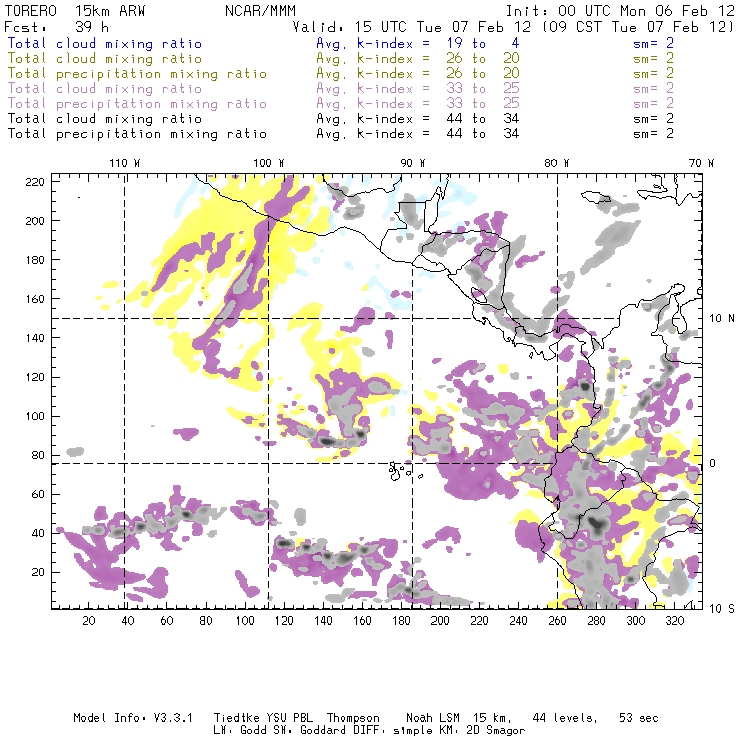Select the olive "Total precipitation mixing ratio" legend label

coord(137,74)
